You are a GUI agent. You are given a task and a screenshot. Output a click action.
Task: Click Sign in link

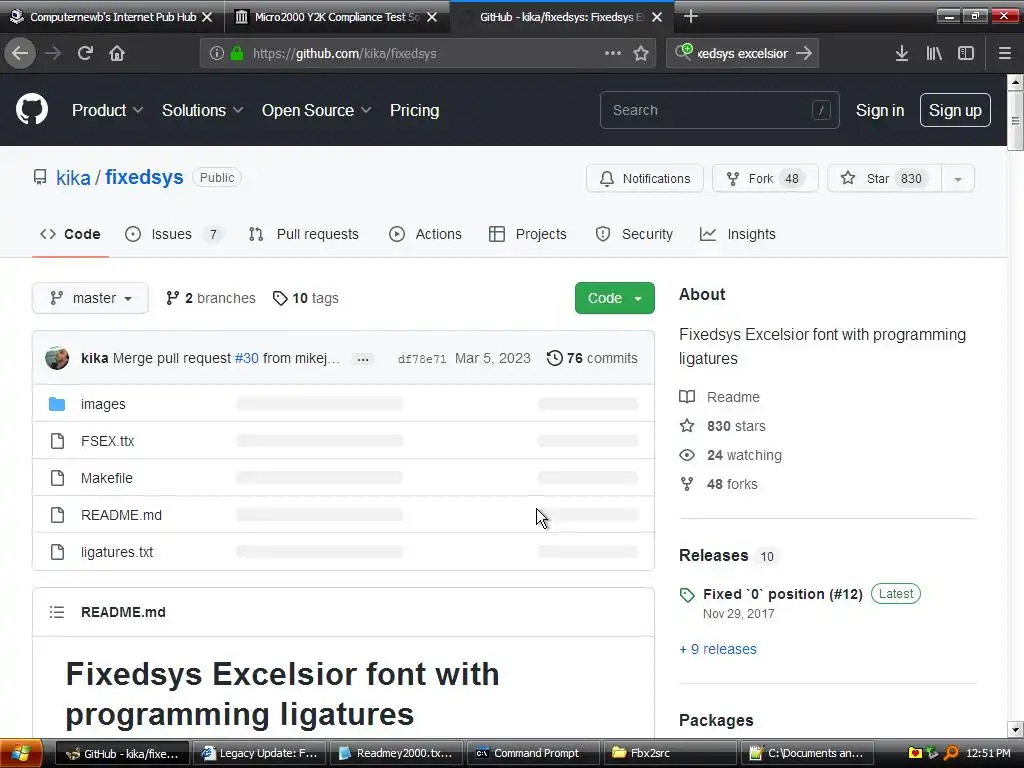pyautogui.click(x=880, y=110)
